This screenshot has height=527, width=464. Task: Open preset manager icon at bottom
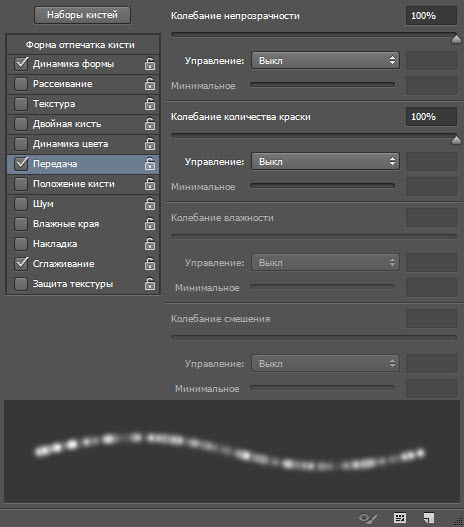(x=400, y=518)
